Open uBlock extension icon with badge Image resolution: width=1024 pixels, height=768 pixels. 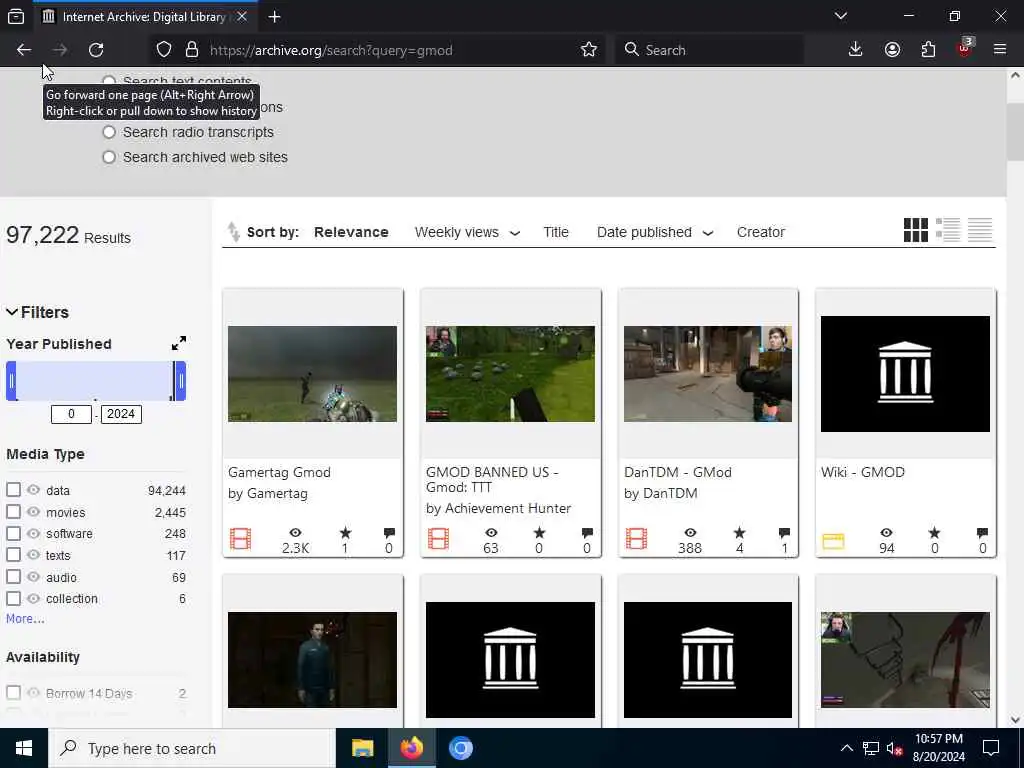coord(965,48)
